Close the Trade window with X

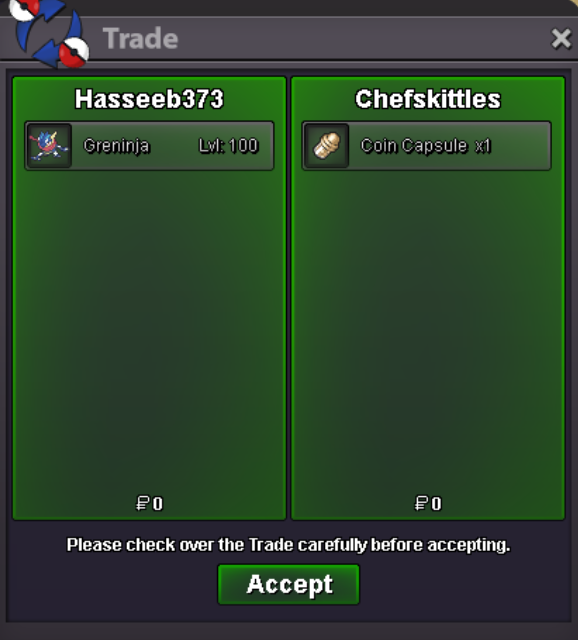tap(561, 39)
